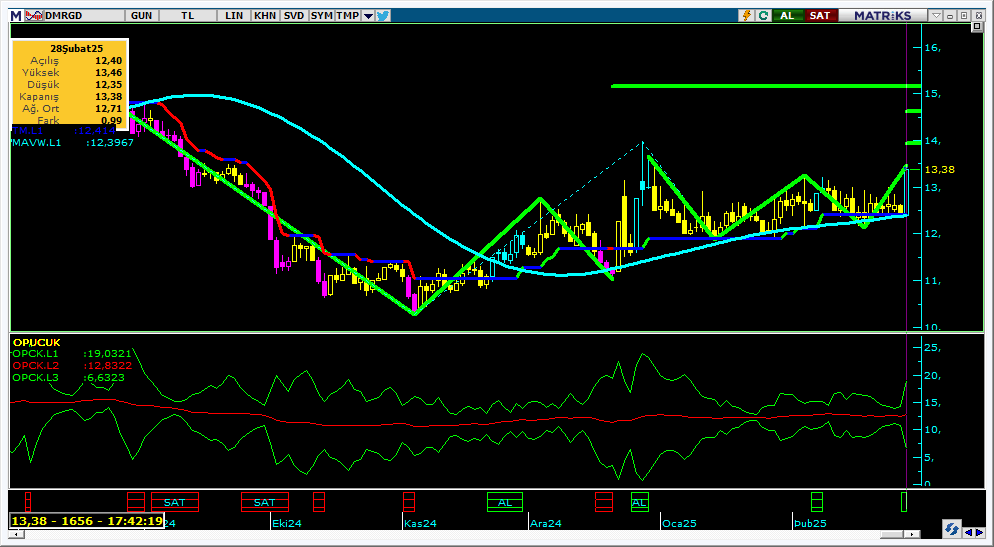This screenshot has width=994, height=547.
Task: Click the chart type icon beside DMRGD
Action: 34,16
